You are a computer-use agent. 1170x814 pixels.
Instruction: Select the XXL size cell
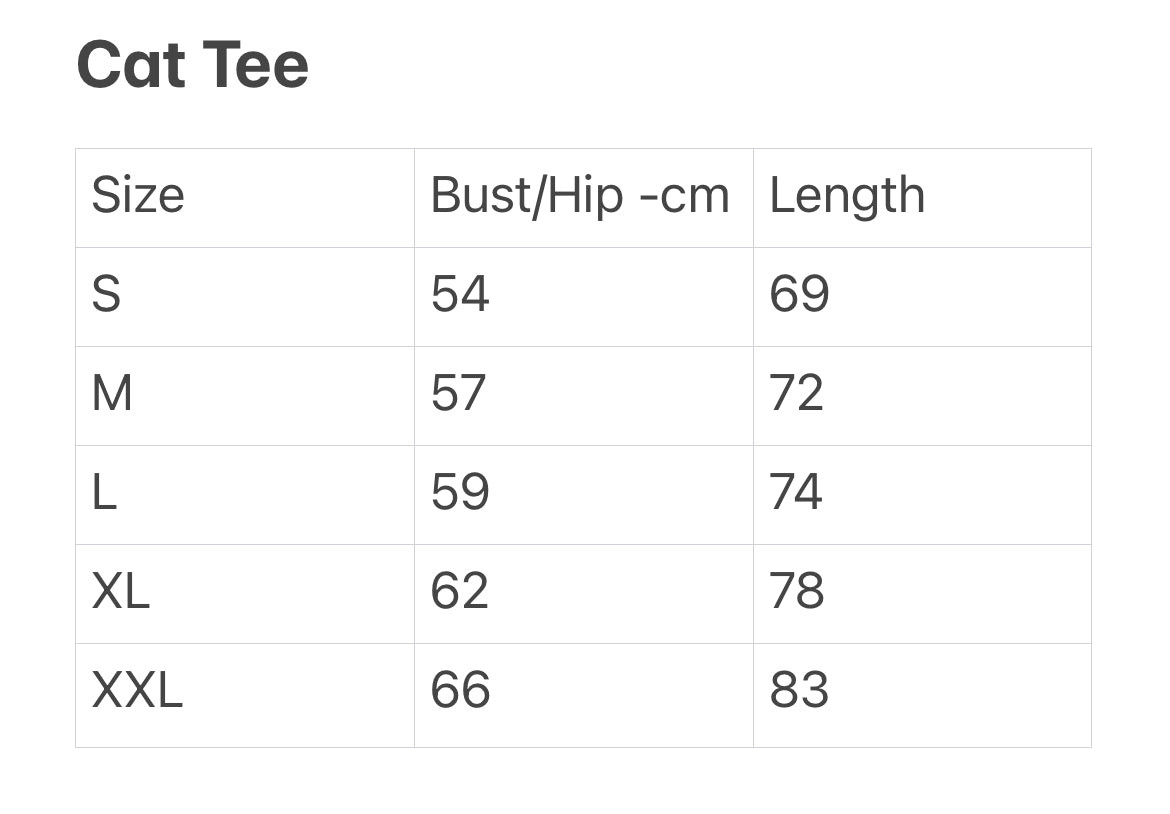coord(137,690)
